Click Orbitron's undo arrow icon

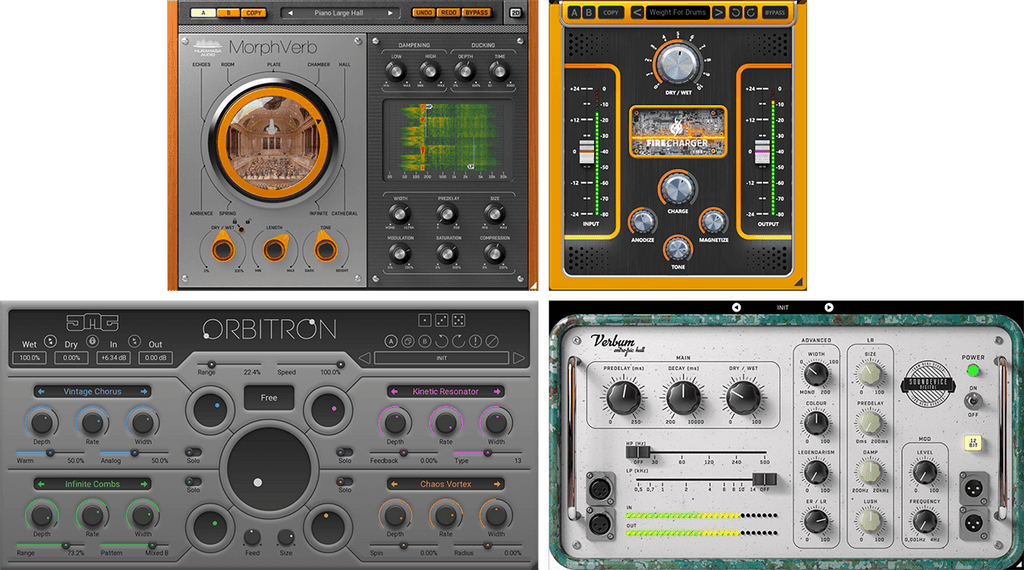441,341
